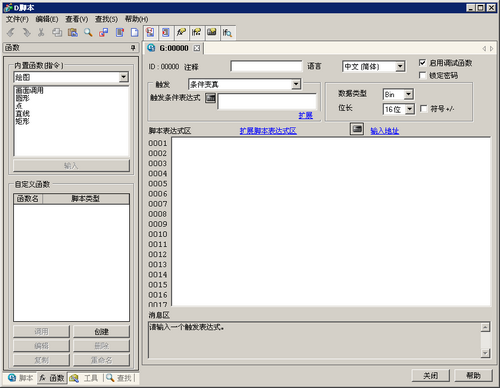Click keypad icon left of 输入地址
Image resolution: width=500 pixels, height=388 pixels.
(x=357, y=129)
